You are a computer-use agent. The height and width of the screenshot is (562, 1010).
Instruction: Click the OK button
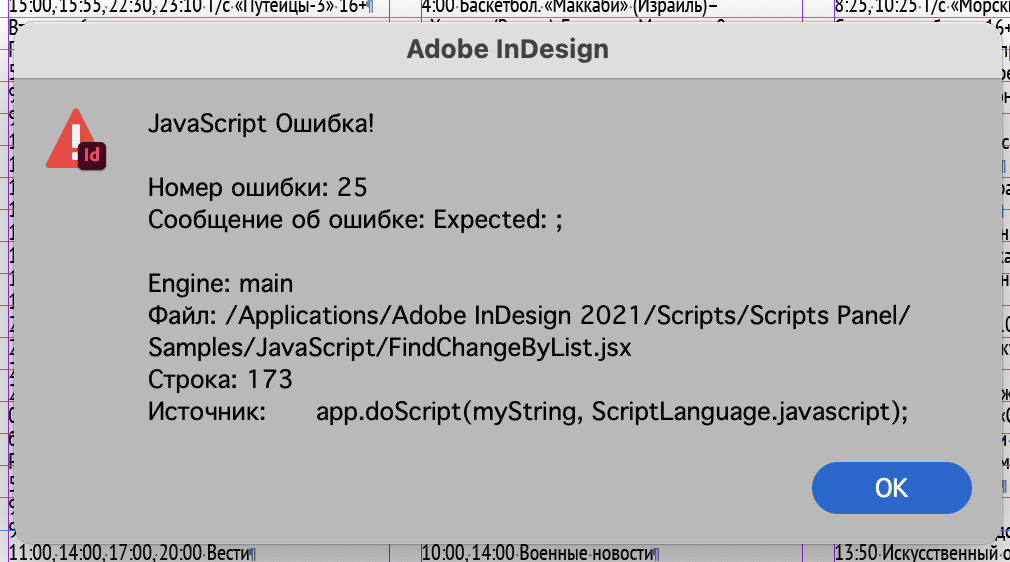[891, 487]
